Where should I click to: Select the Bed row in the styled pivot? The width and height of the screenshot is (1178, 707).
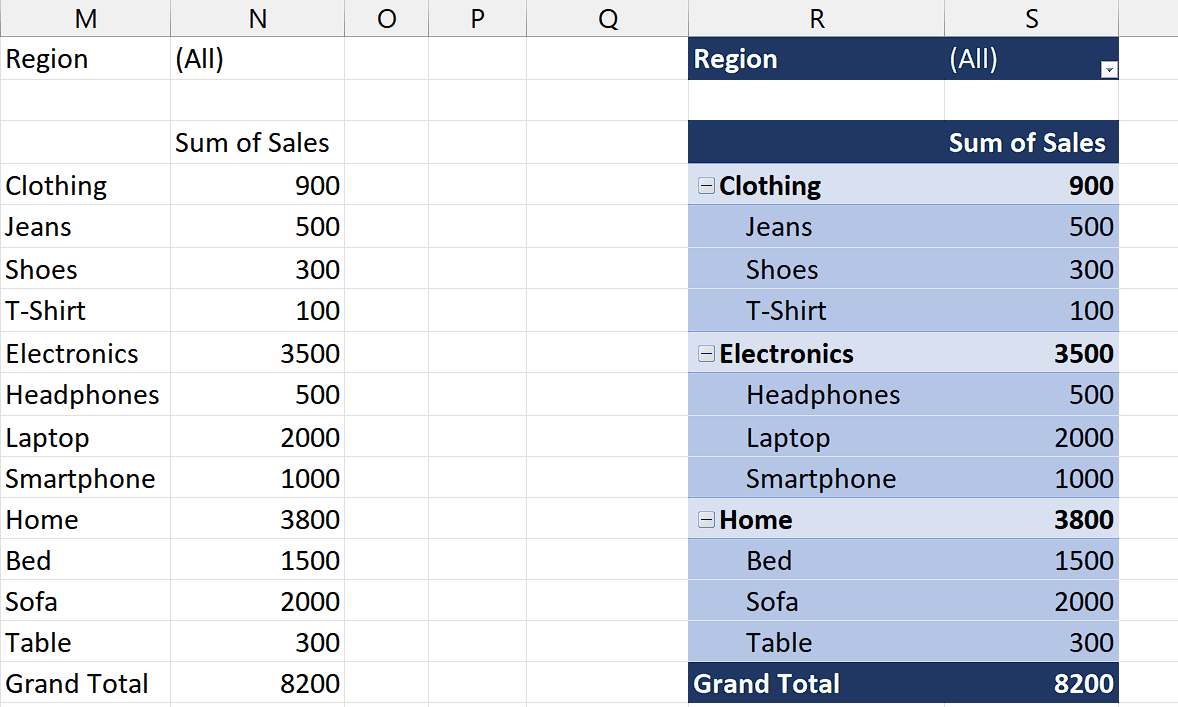pyautogui.click(x=769, y=560)
